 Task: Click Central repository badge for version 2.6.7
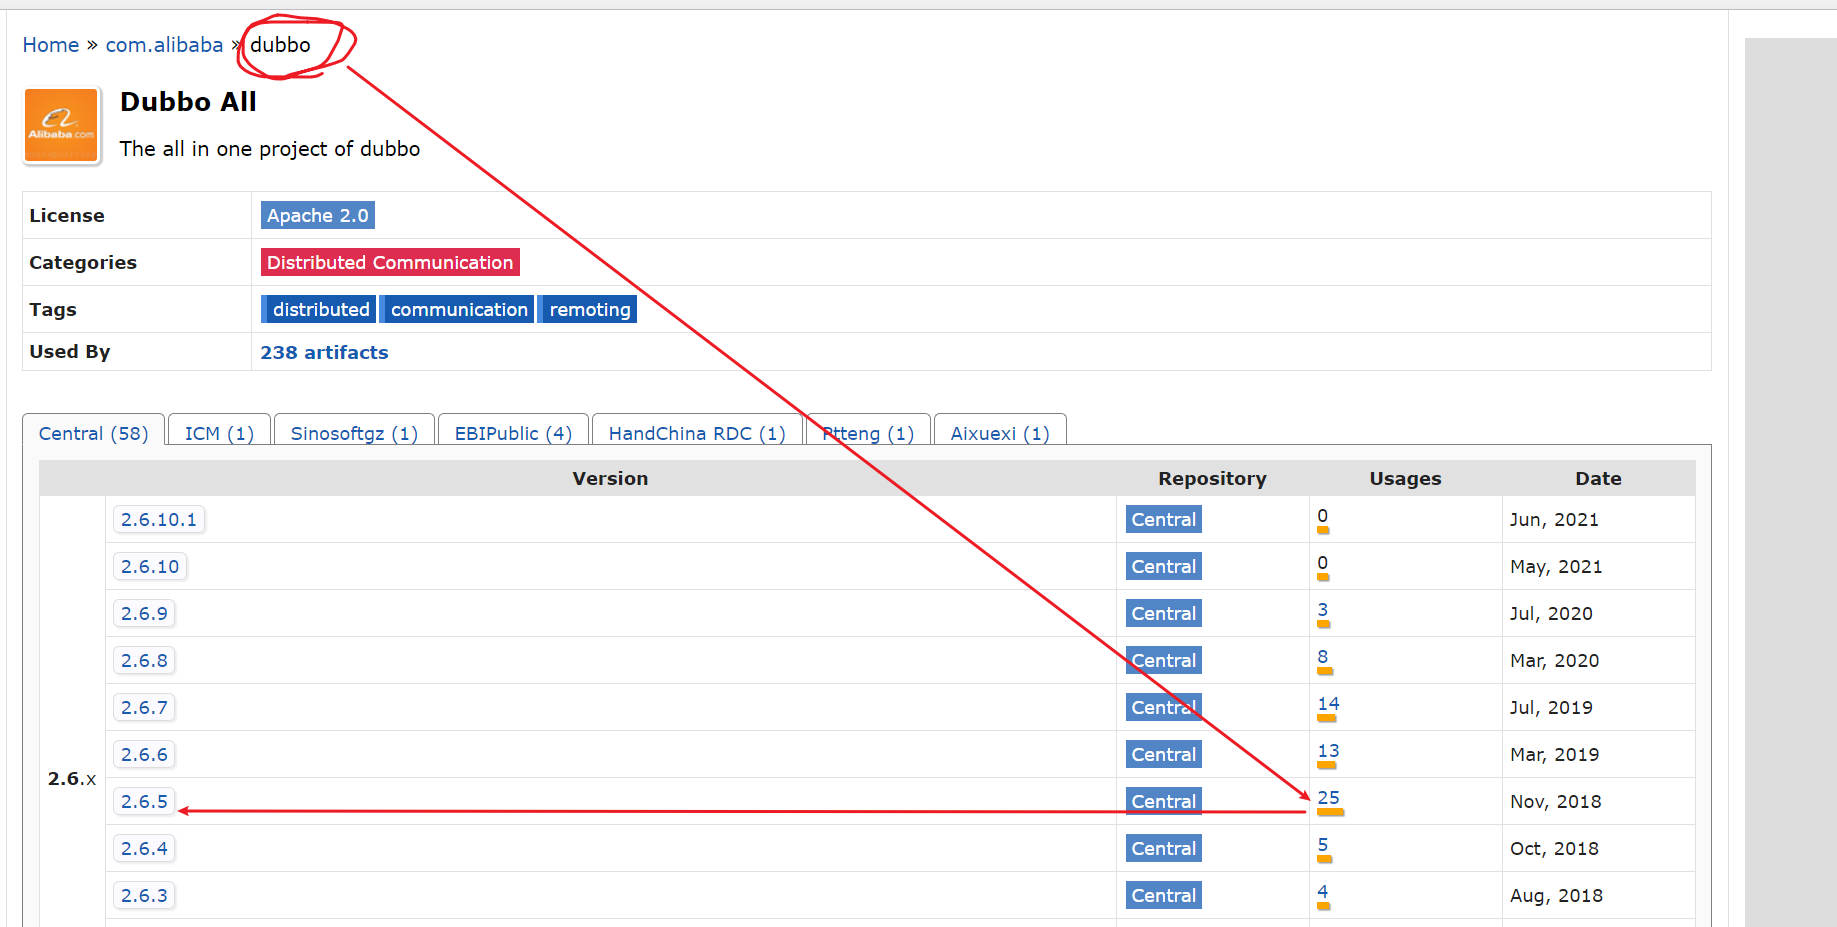point(1164,707)
